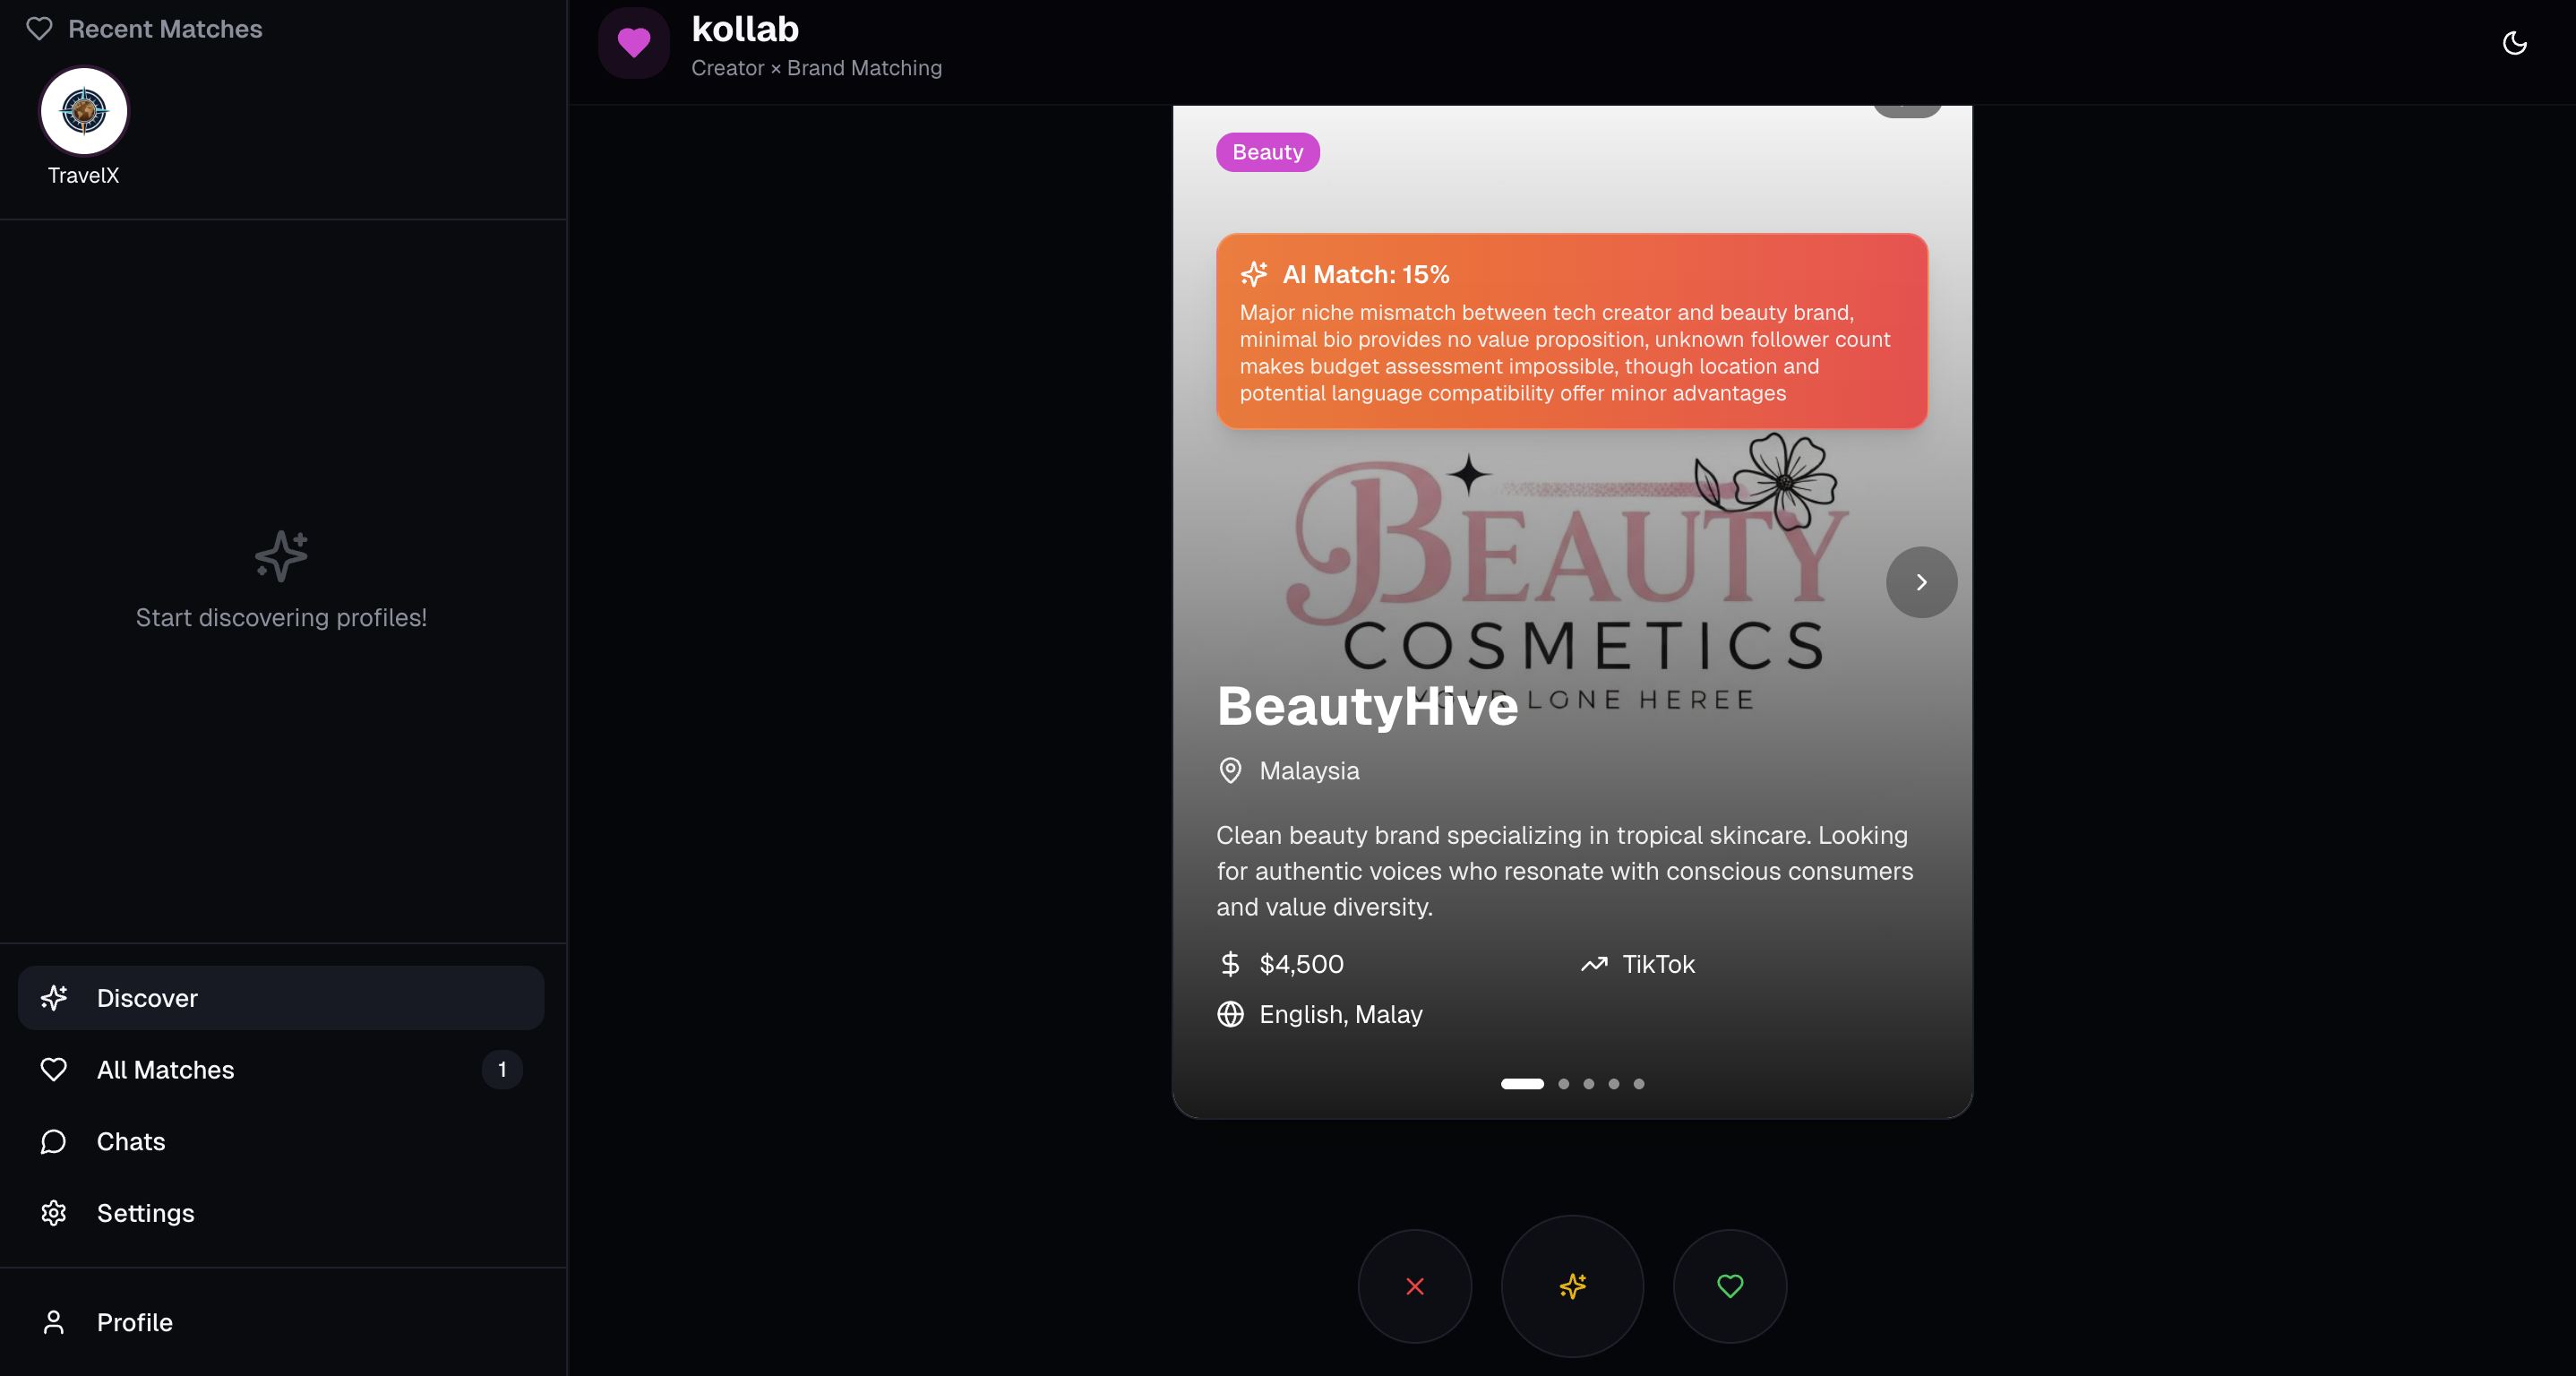
Task: Click the TikTok trending arrow icon
Action: click(1594, 964)
